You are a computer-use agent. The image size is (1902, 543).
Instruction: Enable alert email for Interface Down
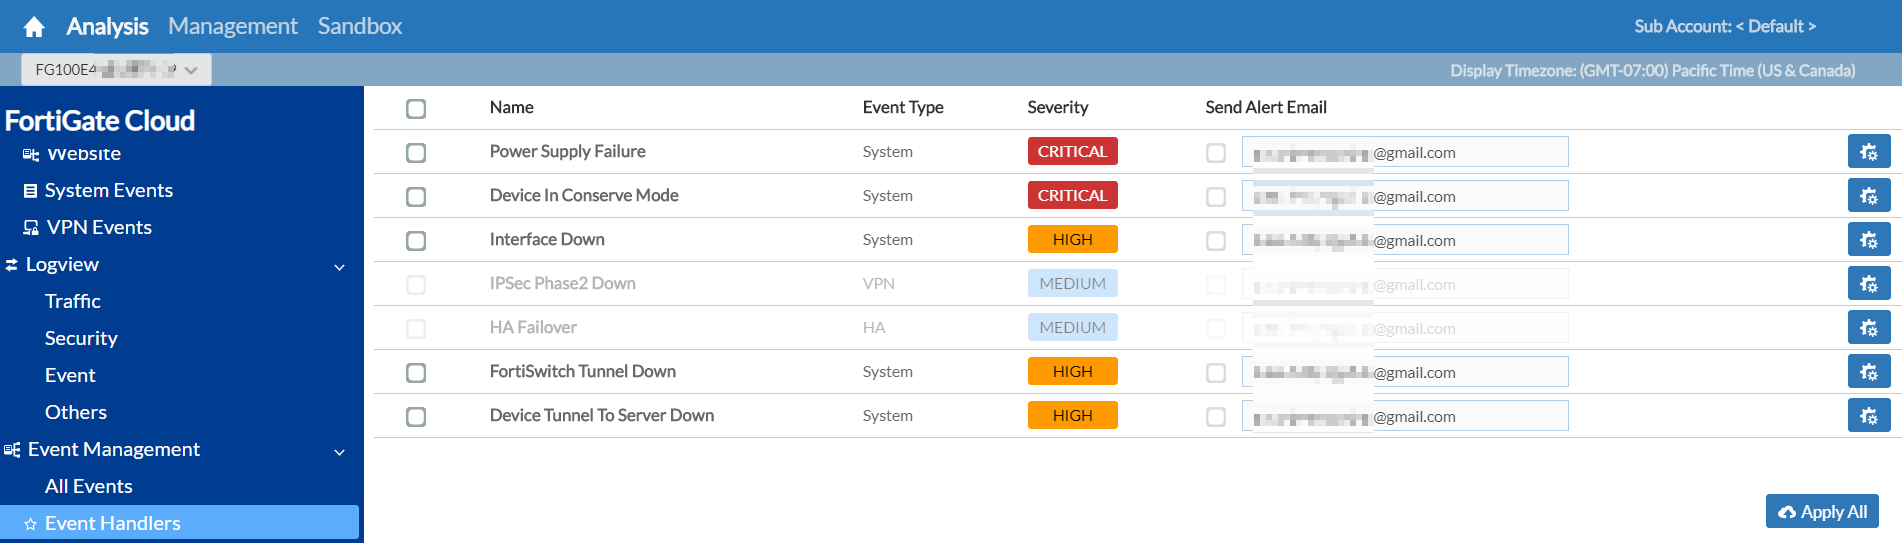pyautogui.click(x=1216, y=240)
